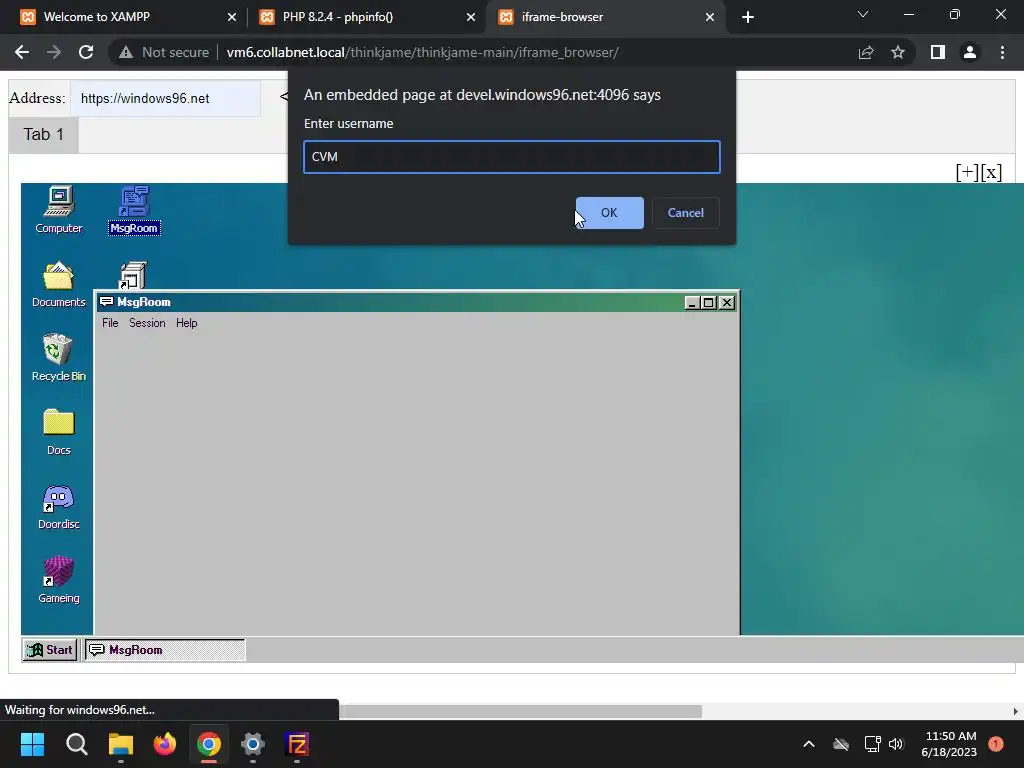Screen dimensions: 1024x768
Task: Click the horizontal page scrollbar
Action: click(x=520, y=711)
